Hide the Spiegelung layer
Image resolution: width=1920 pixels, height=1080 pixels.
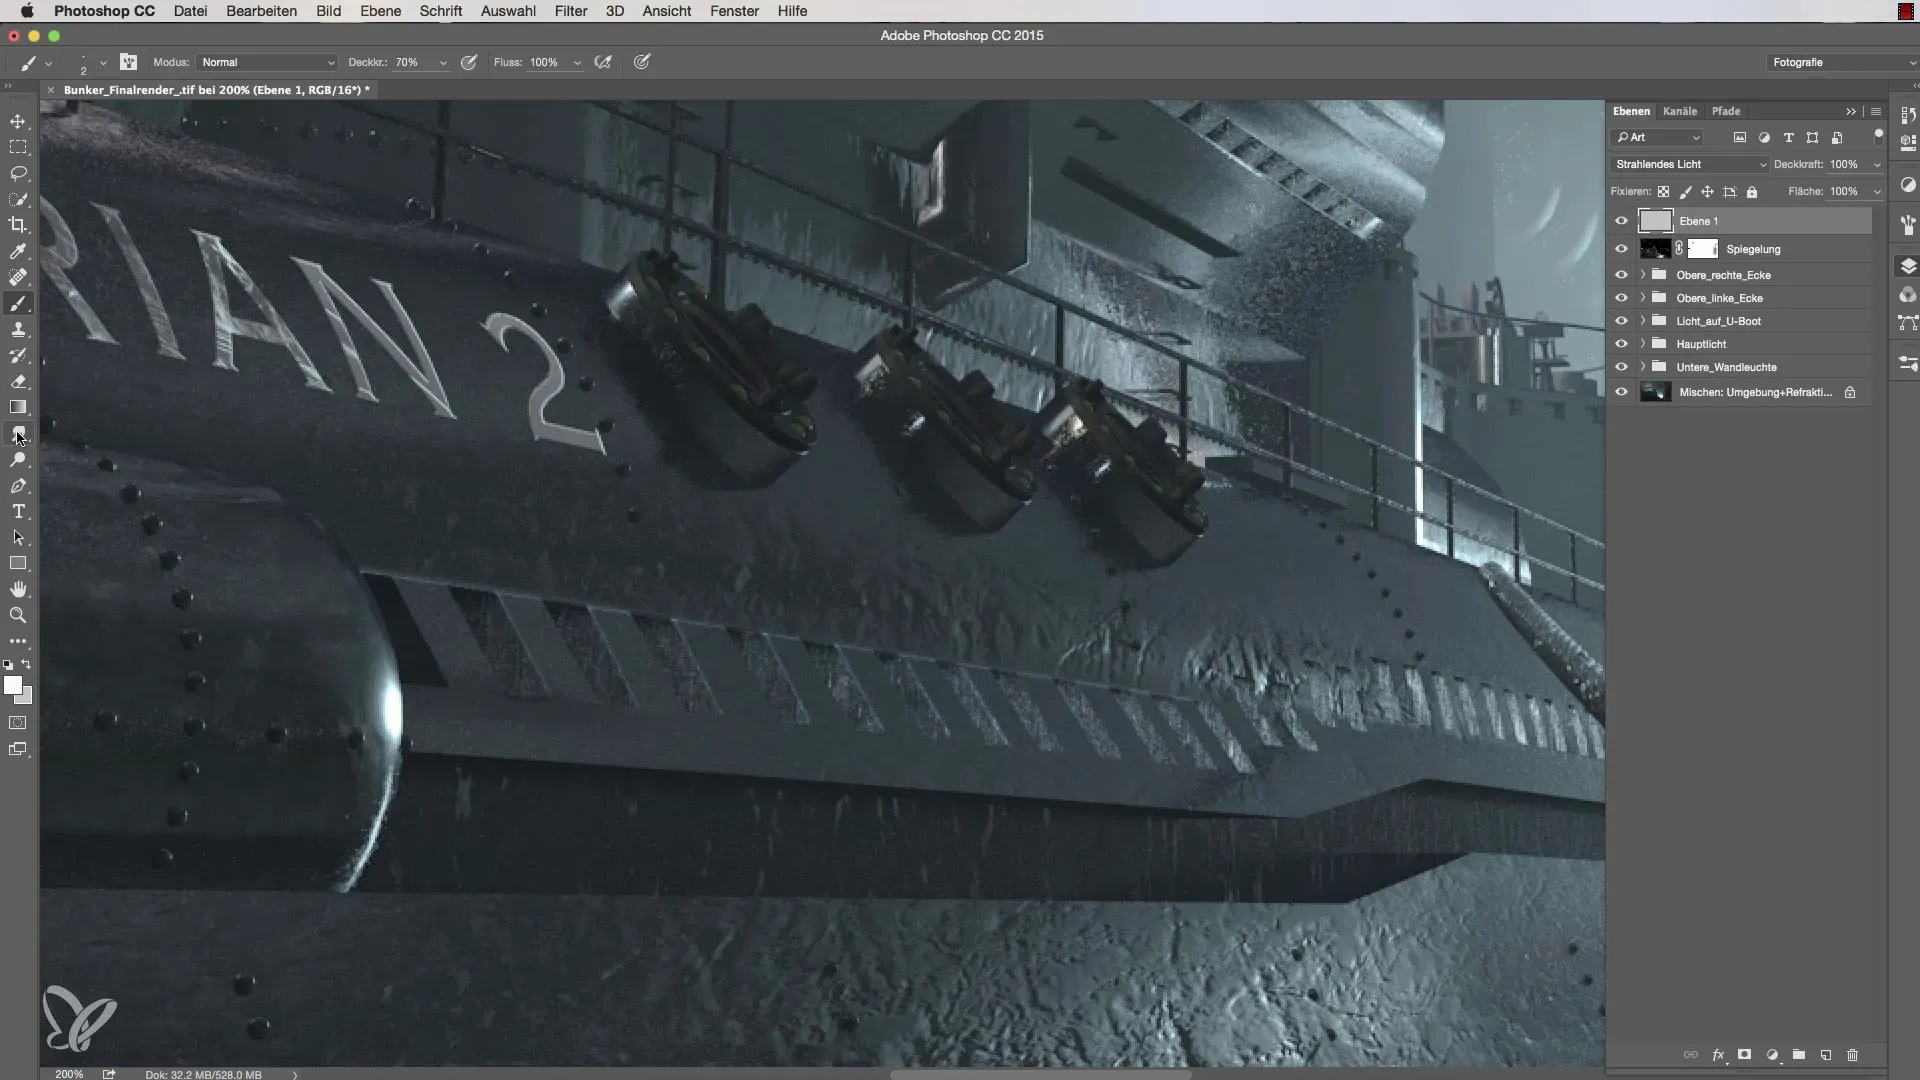point(1621,249)
